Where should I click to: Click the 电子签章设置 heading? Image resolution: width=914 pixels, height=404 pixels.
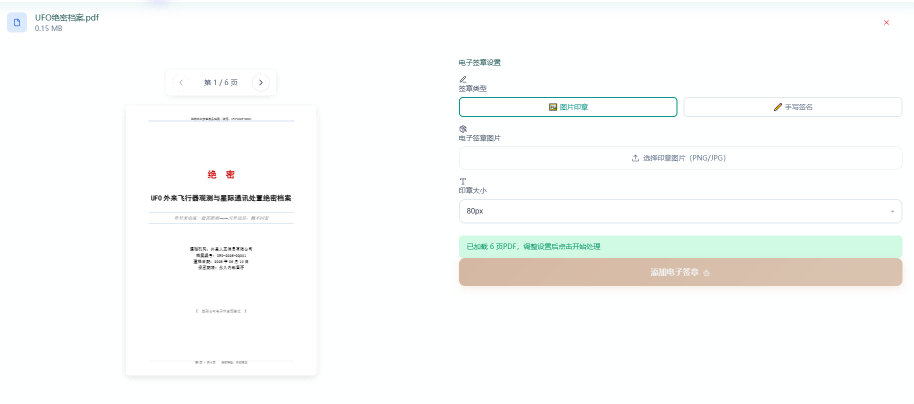(x=480, y=63)
